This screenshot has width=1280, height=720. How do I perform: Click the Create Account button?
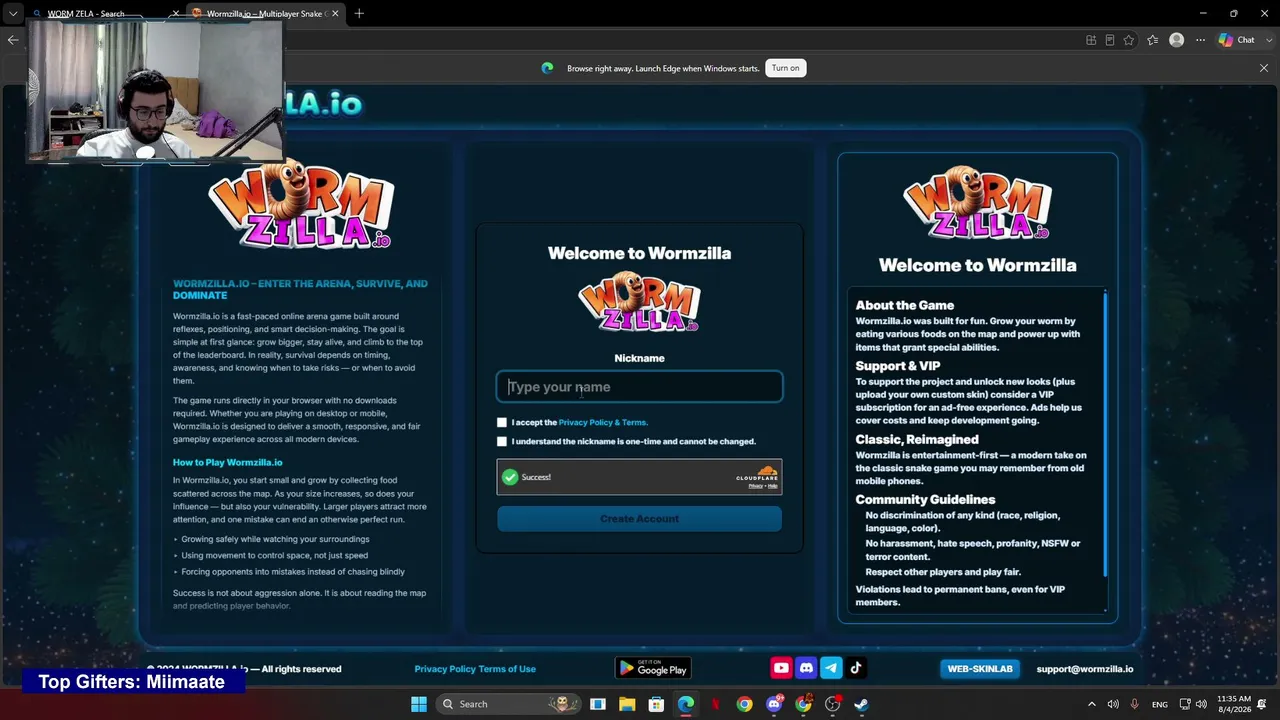click(x=639, y=519)
